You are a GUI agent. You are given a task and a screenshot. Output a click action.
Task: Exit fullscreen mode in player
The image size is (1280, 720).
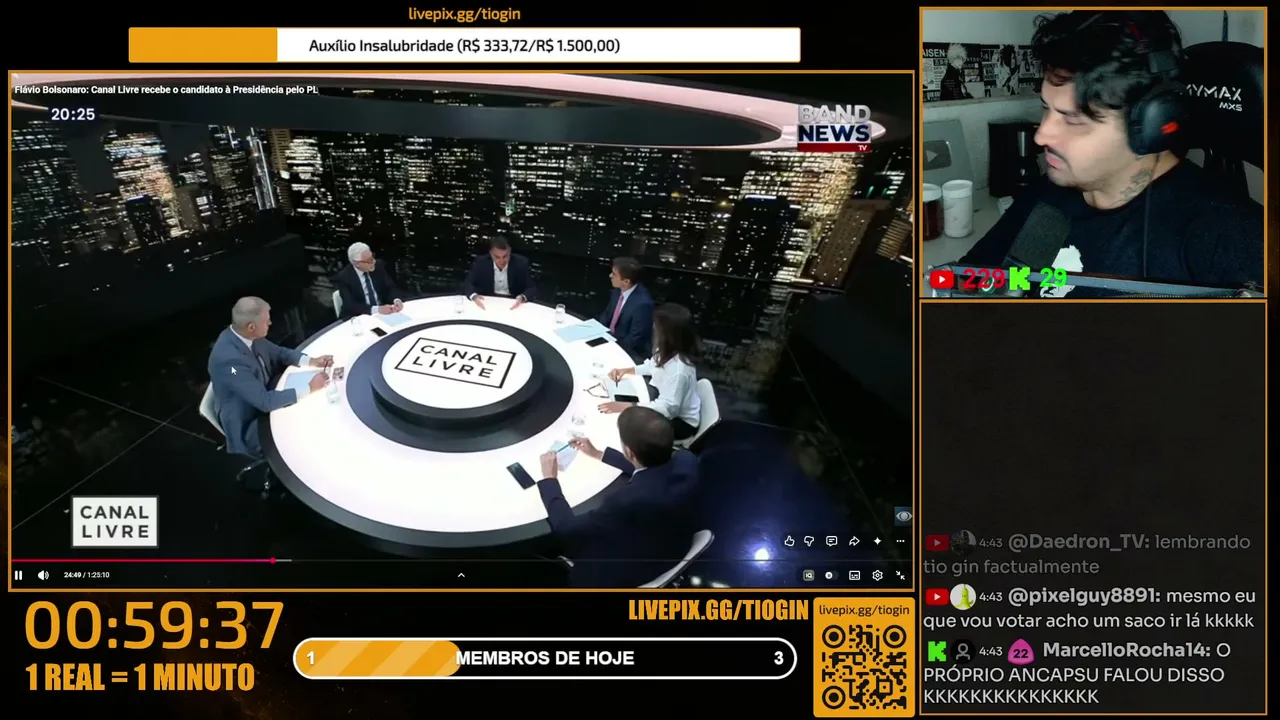900,575
